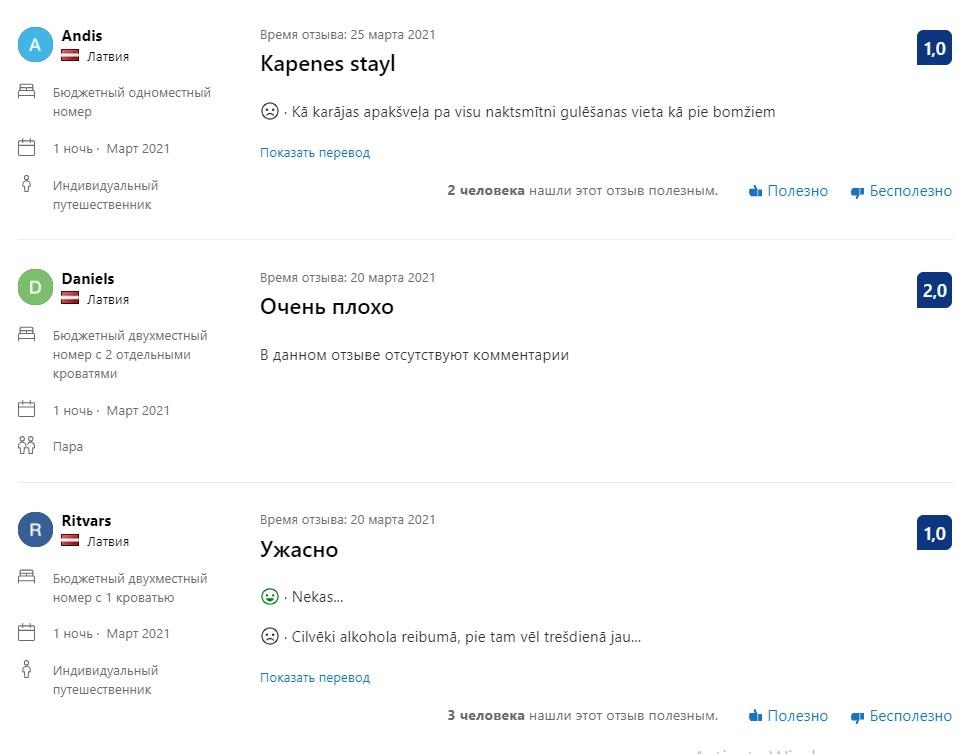Mark Andis's review as Полезно
The height and width of the screenshot is (754, 973).
(788, 191)
